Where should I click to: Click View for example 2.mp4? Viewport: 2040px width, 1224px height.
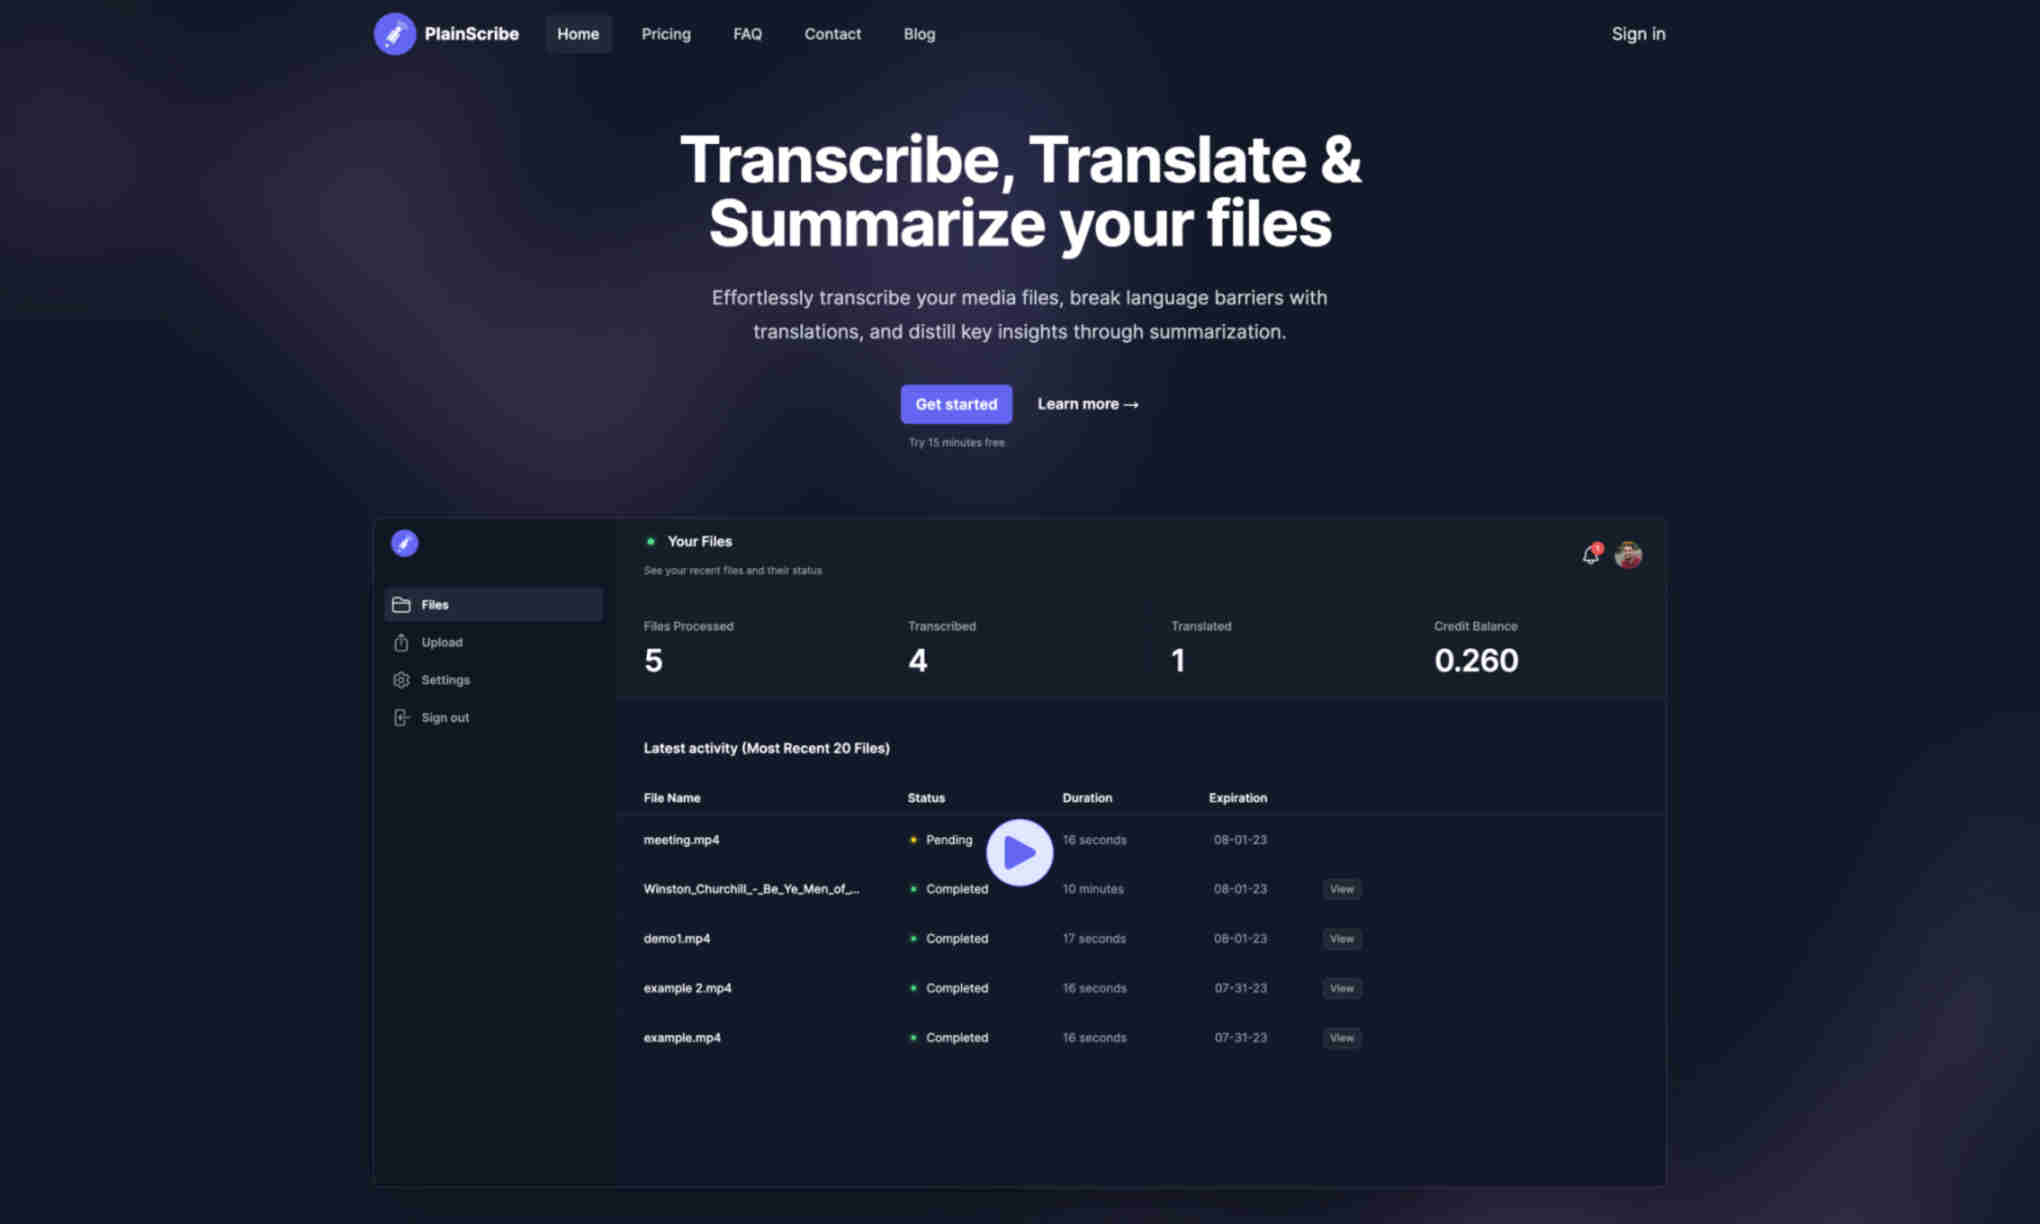pos(1342,988)
